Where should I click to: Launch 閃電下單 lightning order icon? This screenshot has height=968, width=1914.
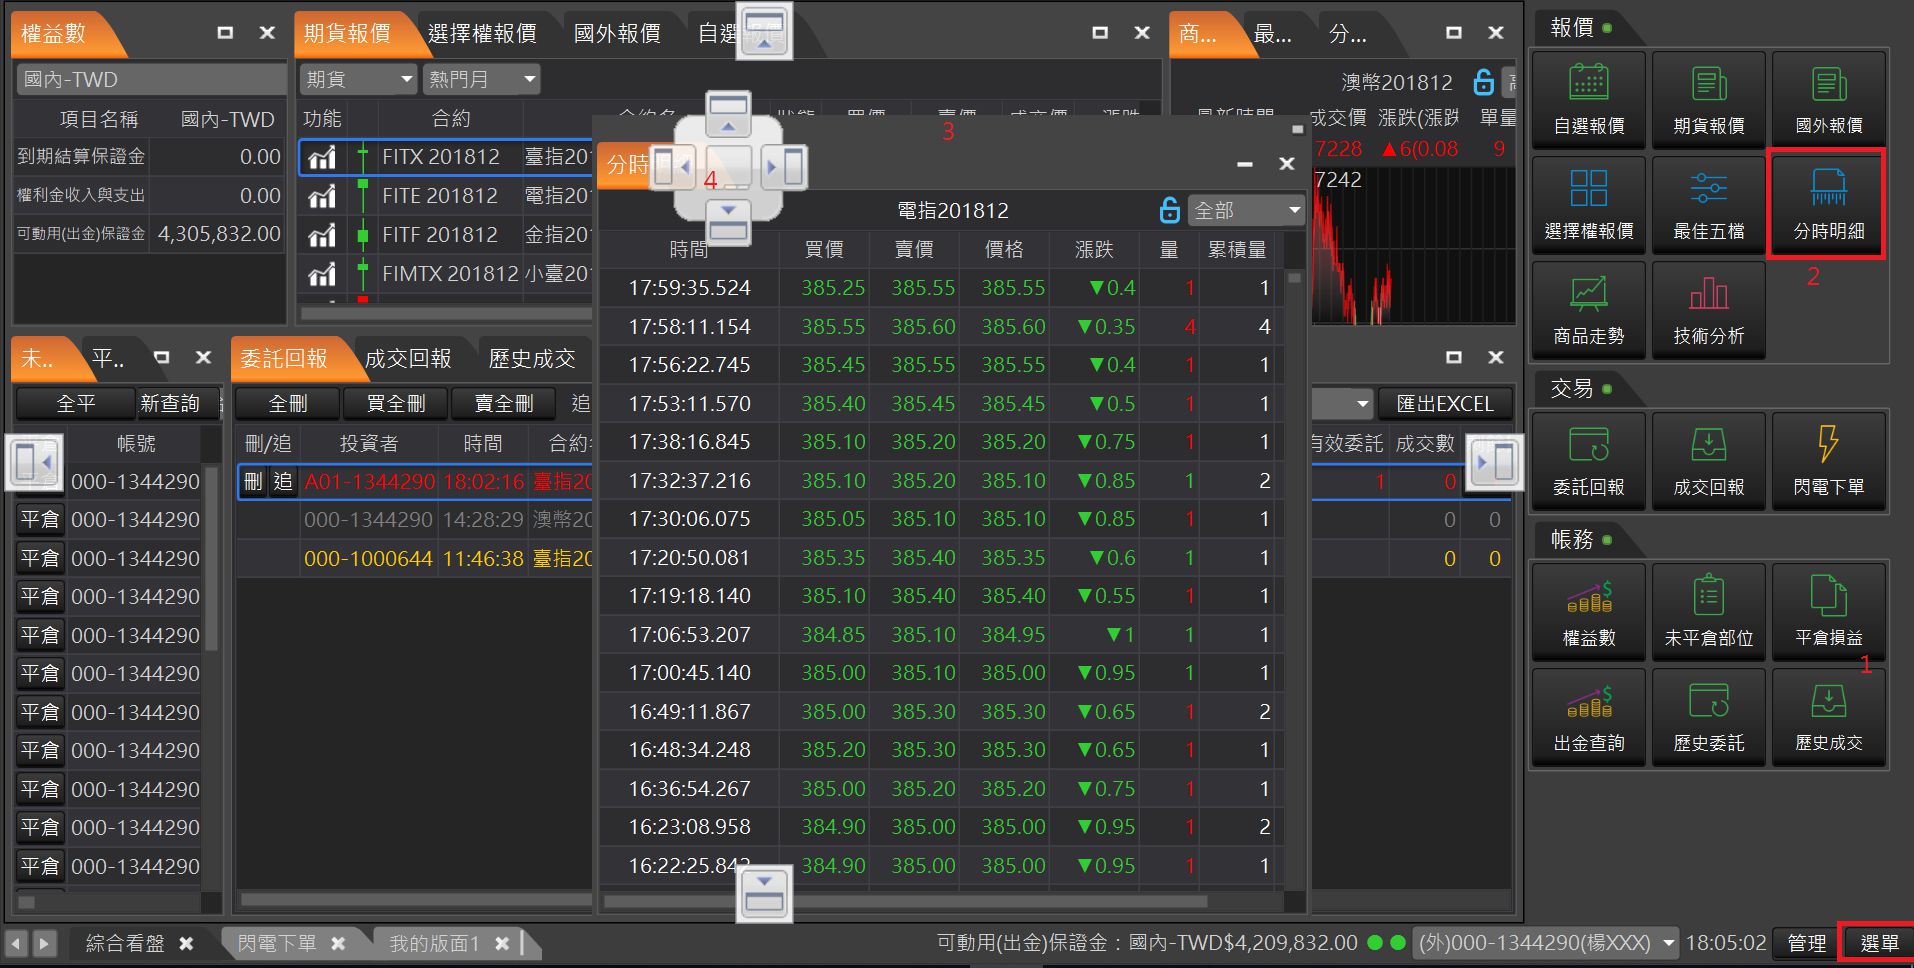click(1827, 460)
